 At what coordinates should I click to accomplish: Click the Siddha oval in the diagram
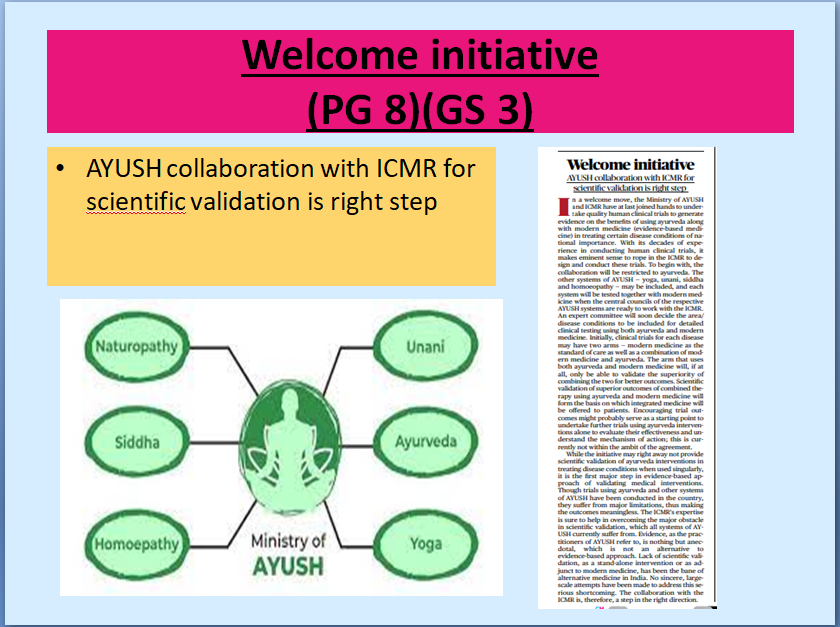(137, 442)
